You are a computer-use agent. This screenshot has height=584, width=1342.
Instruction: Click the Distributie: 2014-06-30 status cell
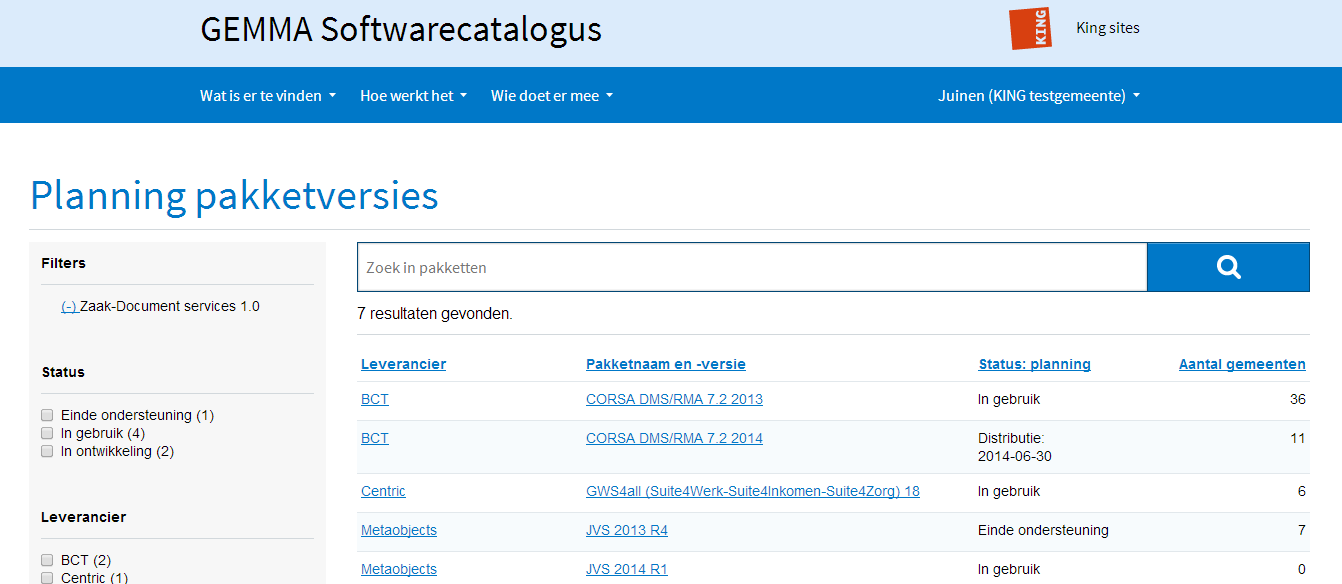pos(1015,447)
